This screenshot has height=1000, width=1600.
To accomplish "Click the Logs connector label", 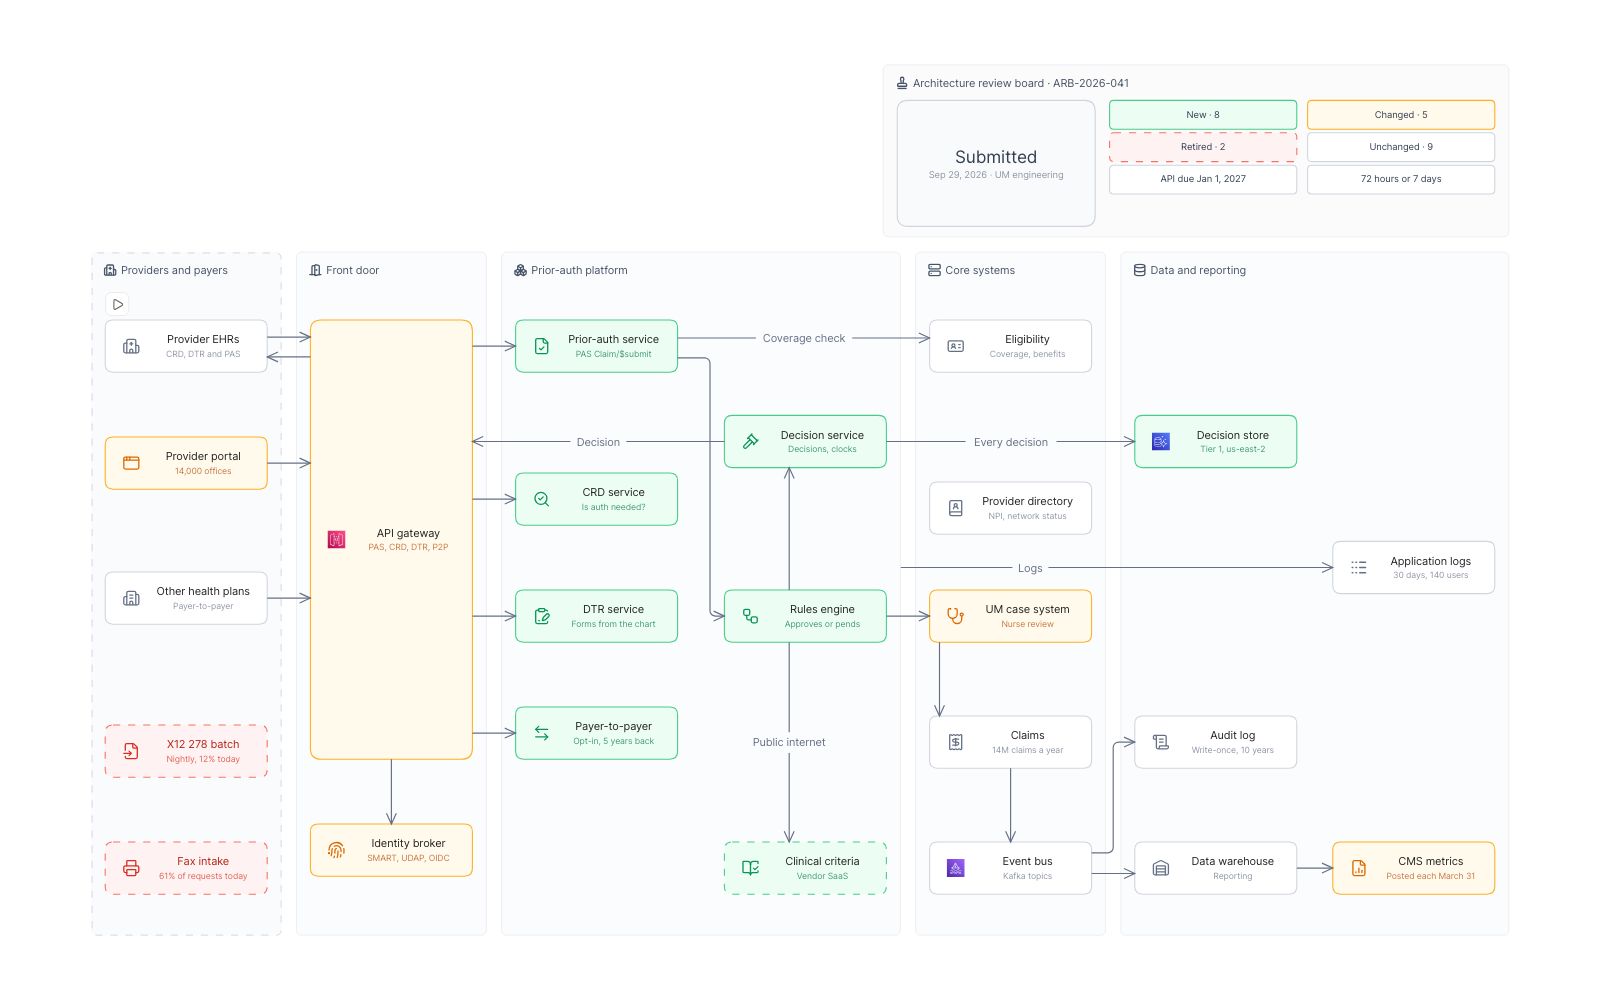I will pos(1030,568).
